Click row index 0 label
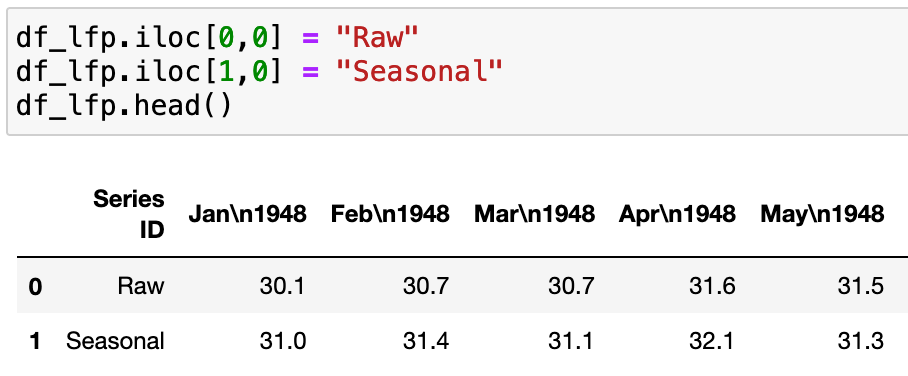908x376 pixels. coord(35,287)
